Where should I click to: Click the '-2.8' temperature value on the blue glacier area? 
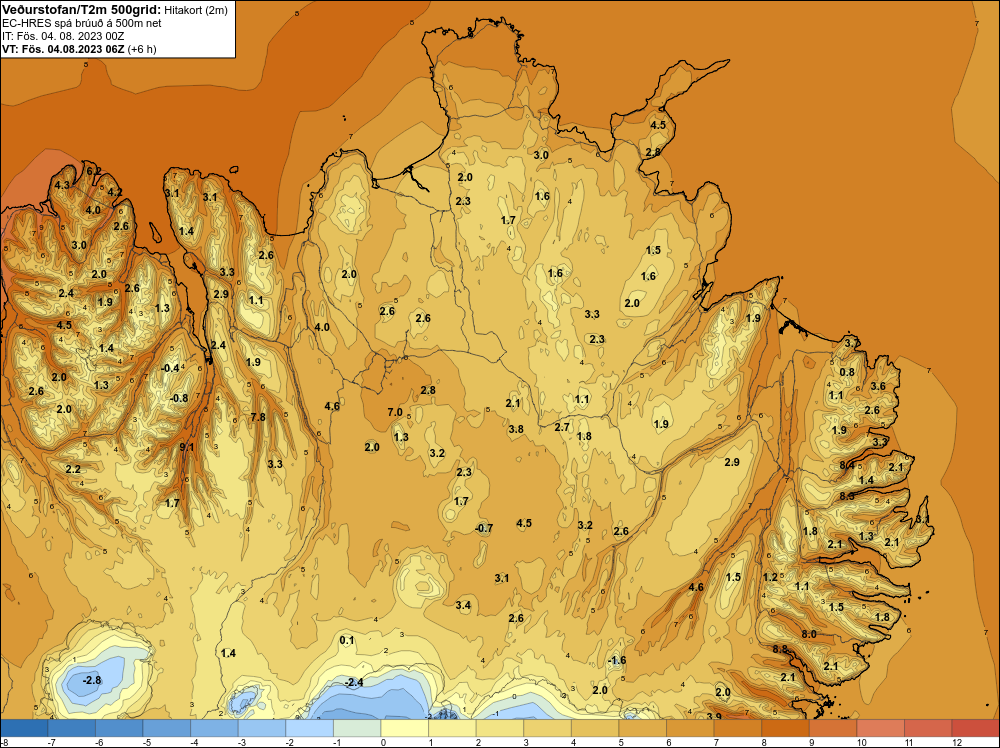coord(92,680)
